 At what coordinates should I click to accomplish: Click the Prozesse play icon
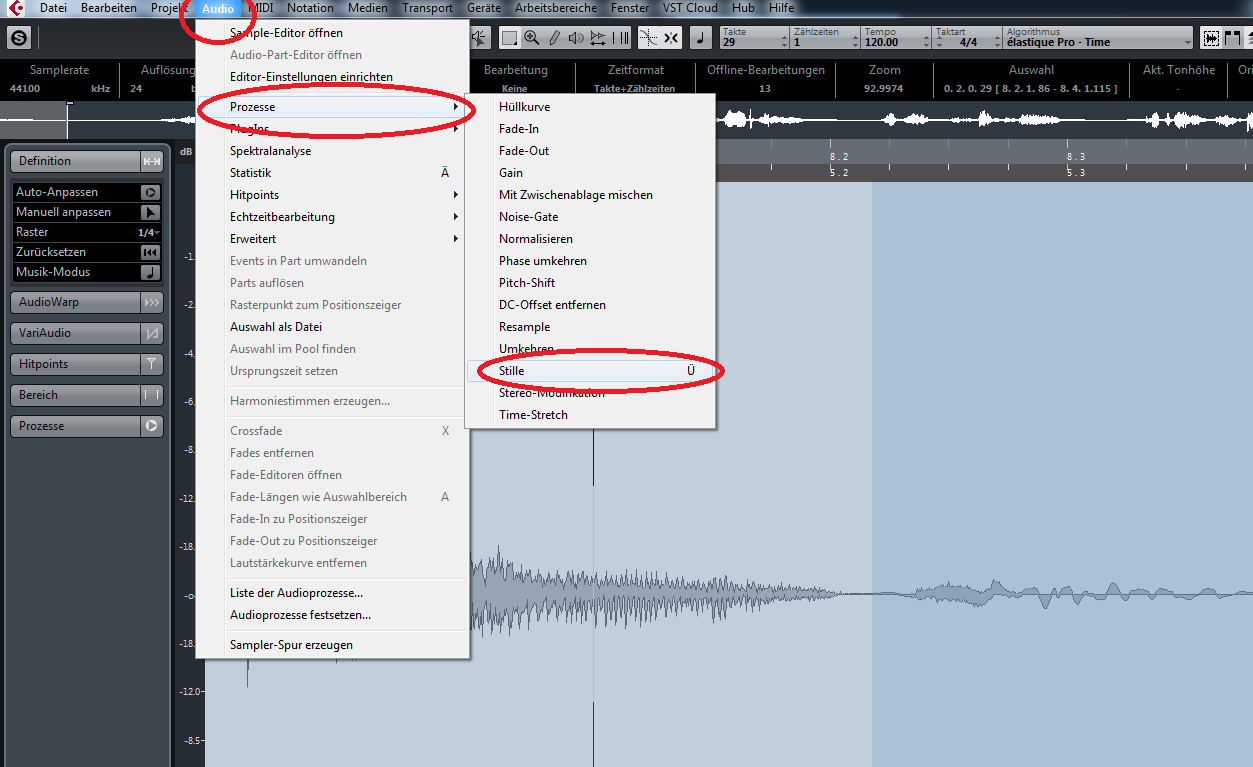coord(151,426)
